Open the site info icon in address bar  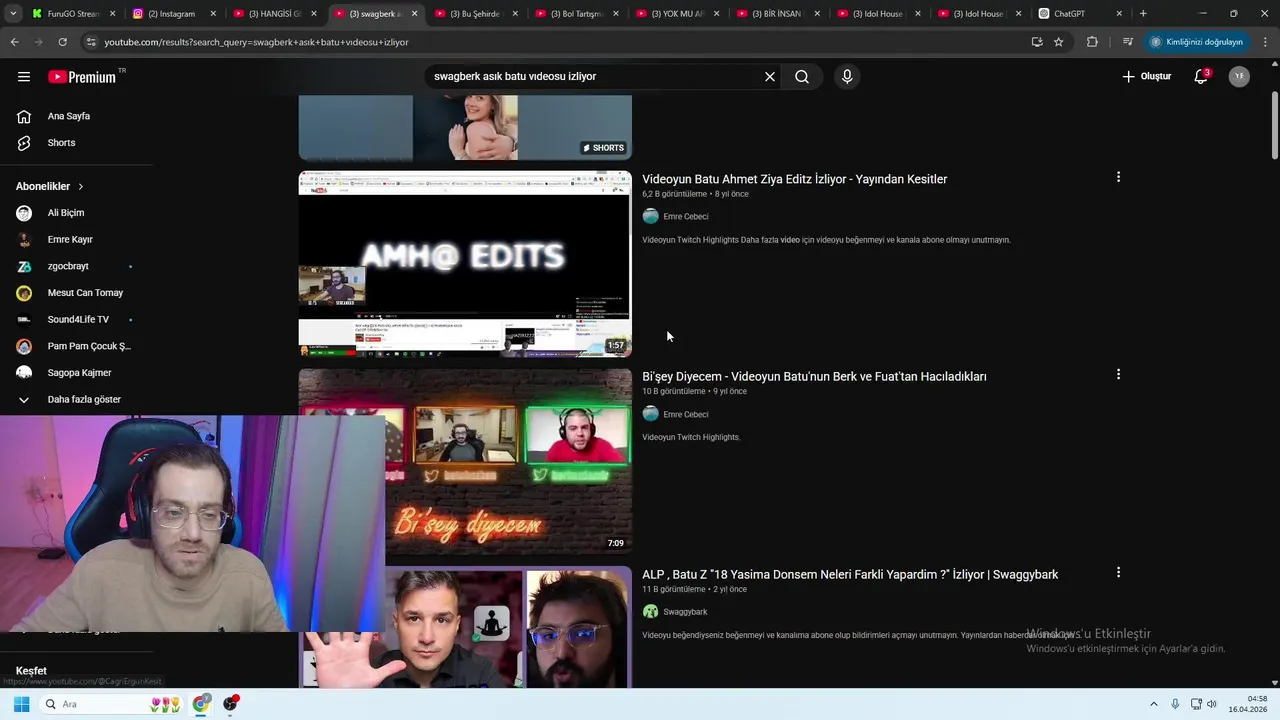[x=91, y=42]
